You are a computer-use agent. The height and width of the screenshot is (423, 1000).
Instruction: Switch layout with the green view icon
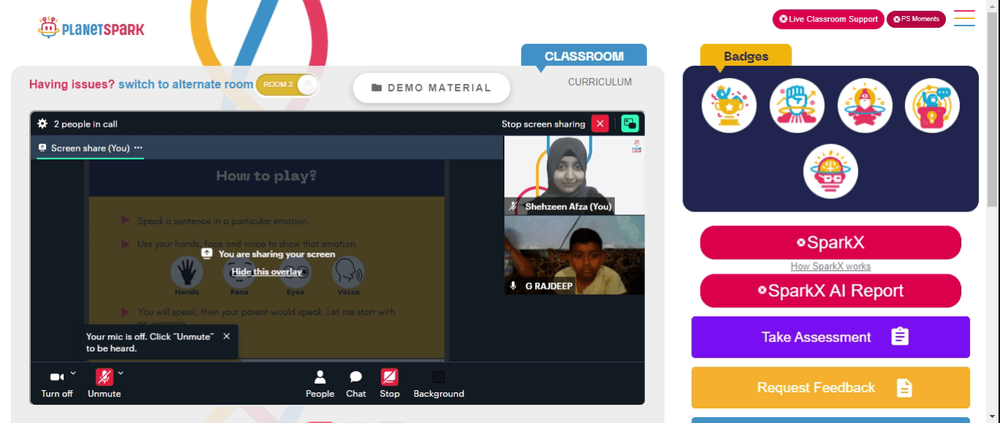click(x=630, y=124)
